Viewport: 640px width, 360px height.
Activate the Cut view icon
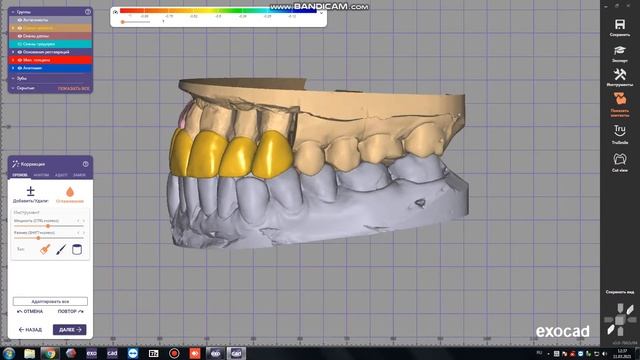(620, 159)
